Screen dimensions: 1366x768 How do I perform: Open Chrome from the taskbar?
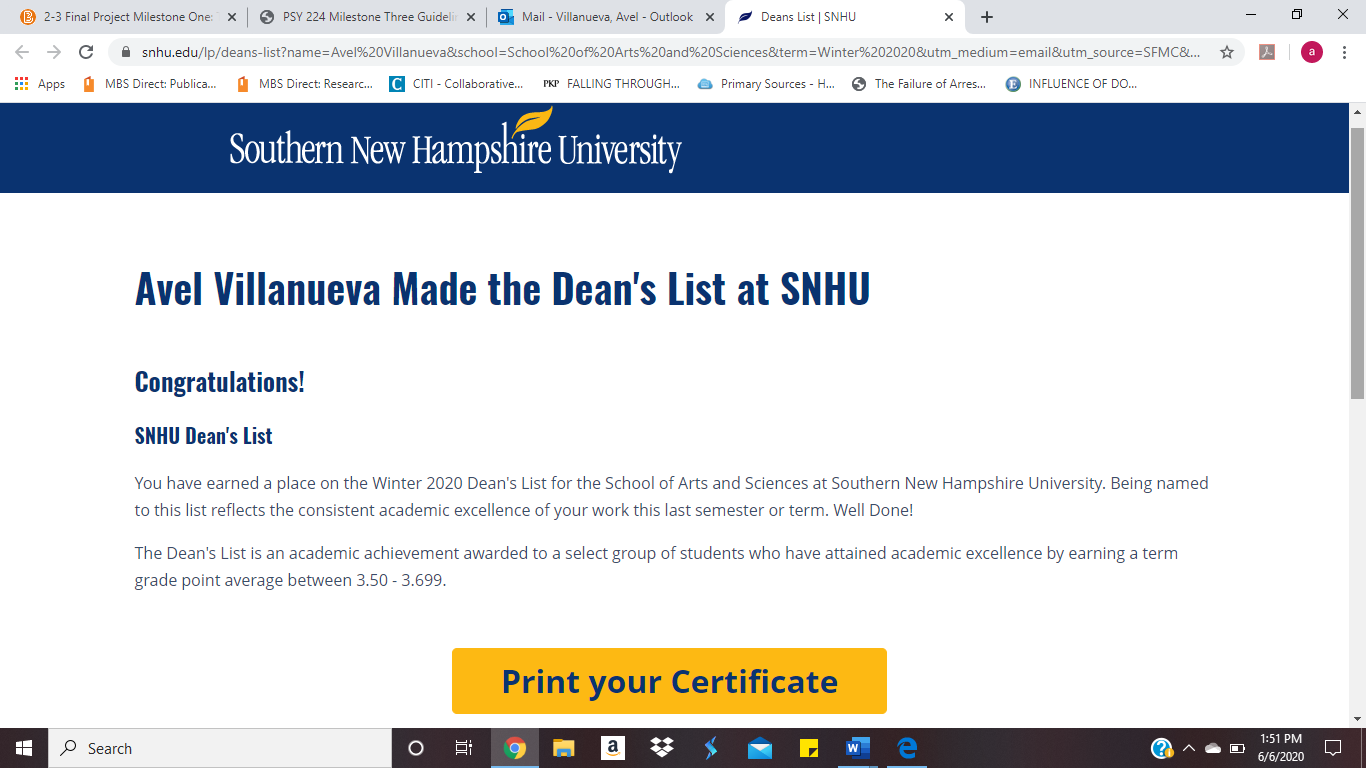[x=515, y=748]
